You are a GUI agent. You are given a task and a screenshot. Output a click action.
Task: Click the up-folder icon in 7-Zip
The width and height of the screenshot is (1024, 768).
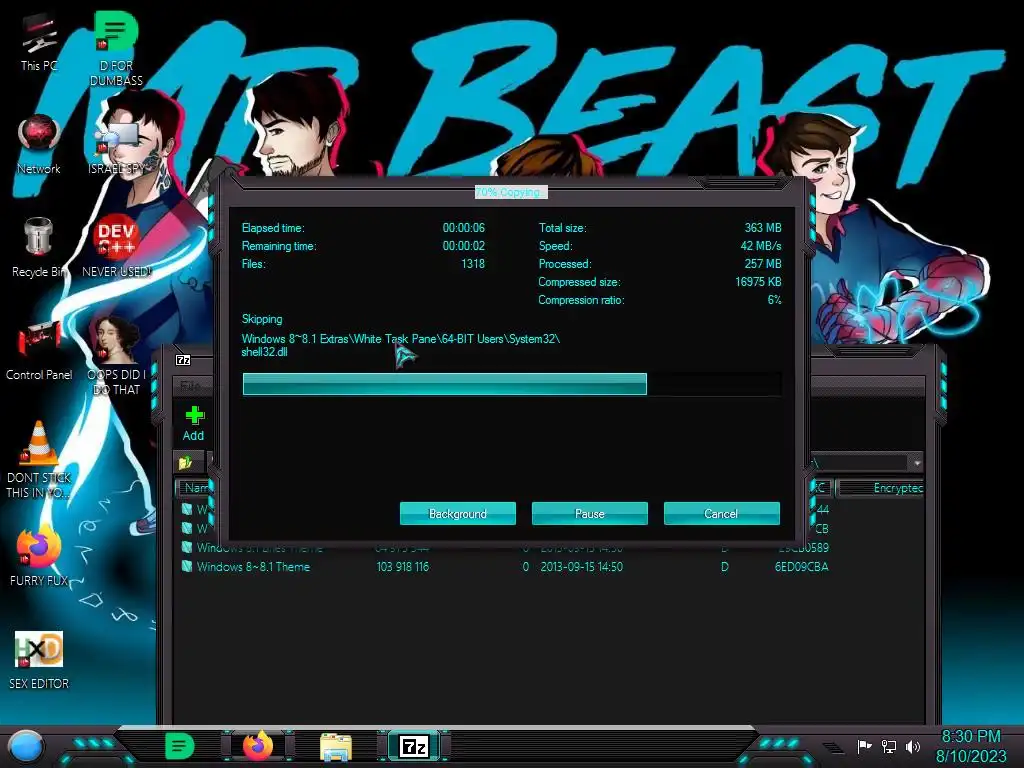tap(186, 462)
